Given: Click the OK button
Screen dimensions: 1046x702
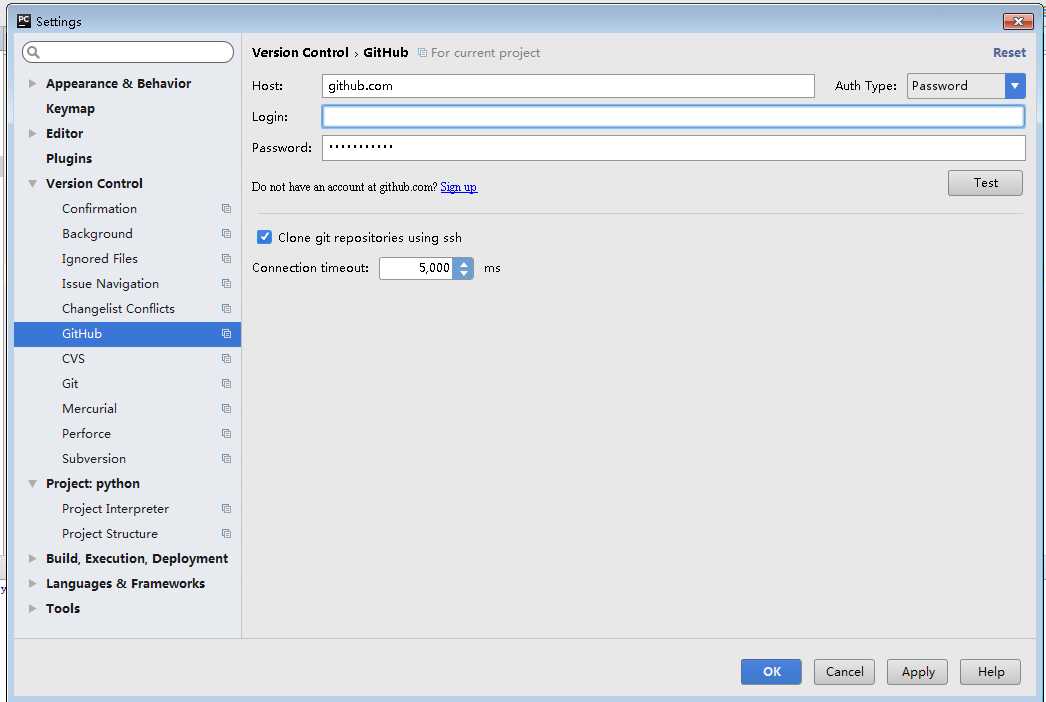Looking at the screenshot, I should (x=771, y=671).
